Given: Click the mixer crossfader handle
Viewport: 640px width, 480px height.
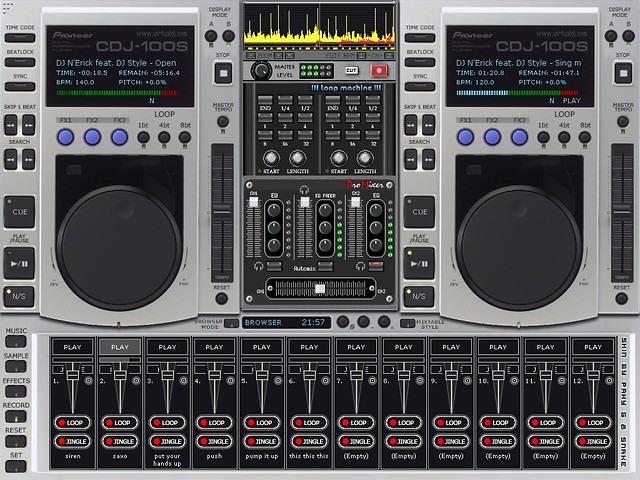Looking at the screenshot, I should coord(320,289).
